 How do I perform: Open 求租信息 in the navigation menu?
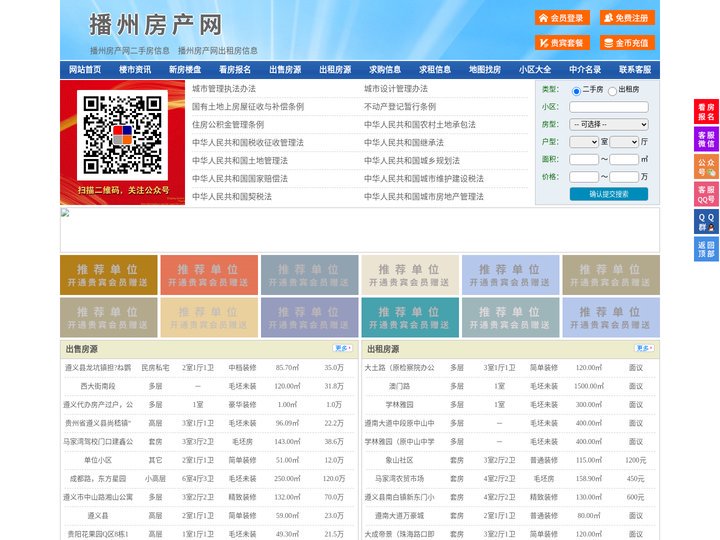coord(435,70)
